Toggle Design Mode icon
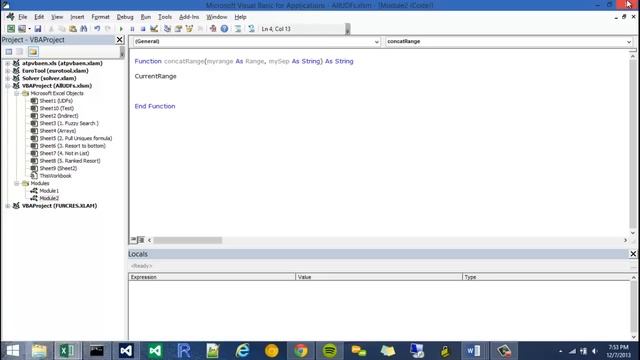 click(x=154, y=29)
